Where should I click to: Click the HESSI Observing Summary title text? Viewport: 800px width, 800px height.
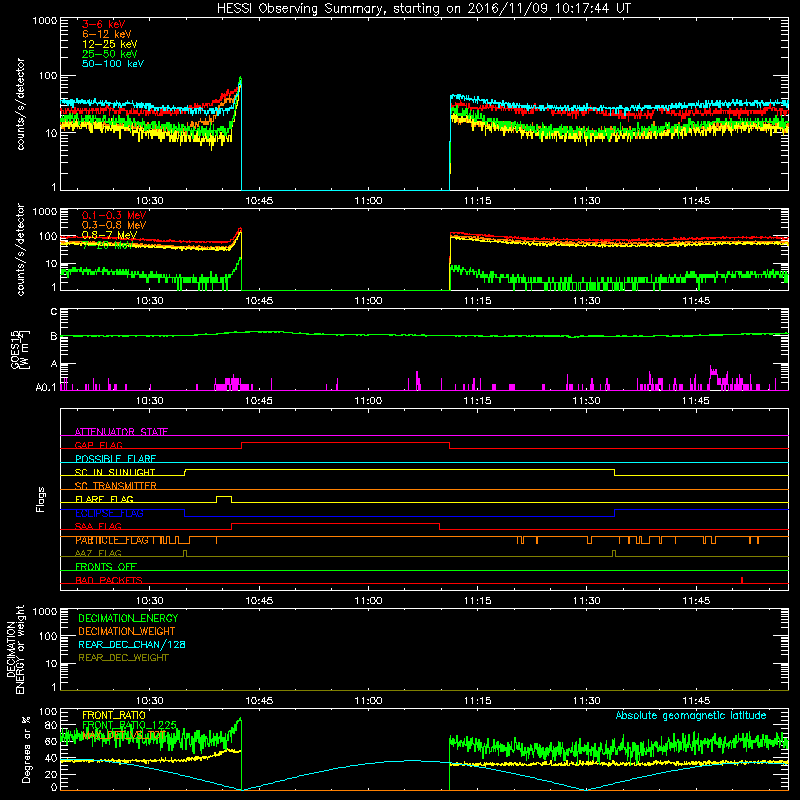pos(423,9)
